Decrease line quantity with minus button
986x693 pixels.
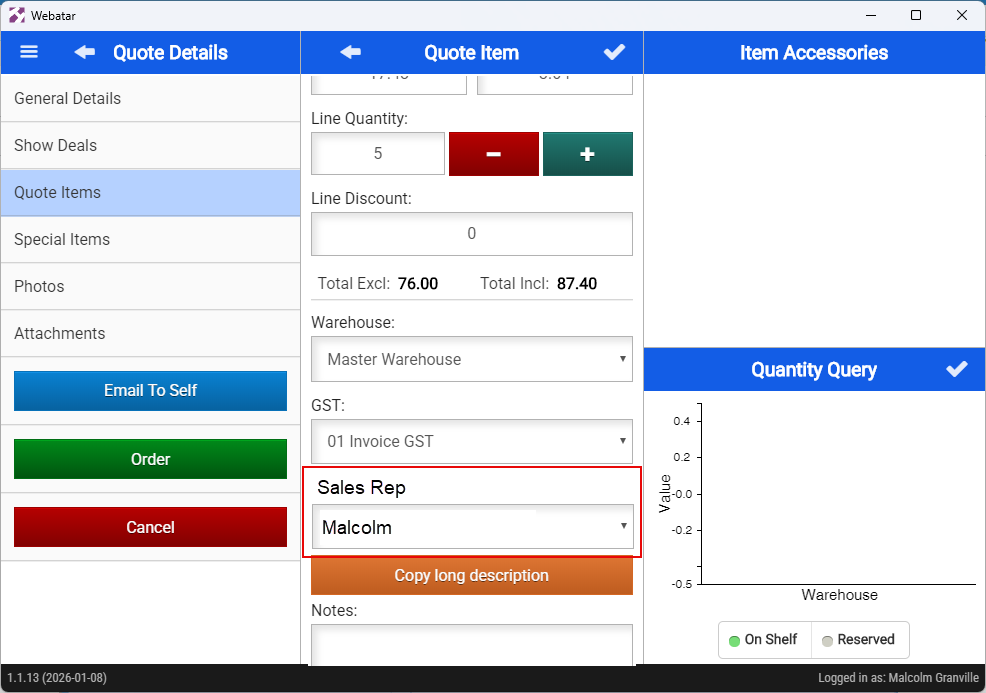click(x=493, y=154)
